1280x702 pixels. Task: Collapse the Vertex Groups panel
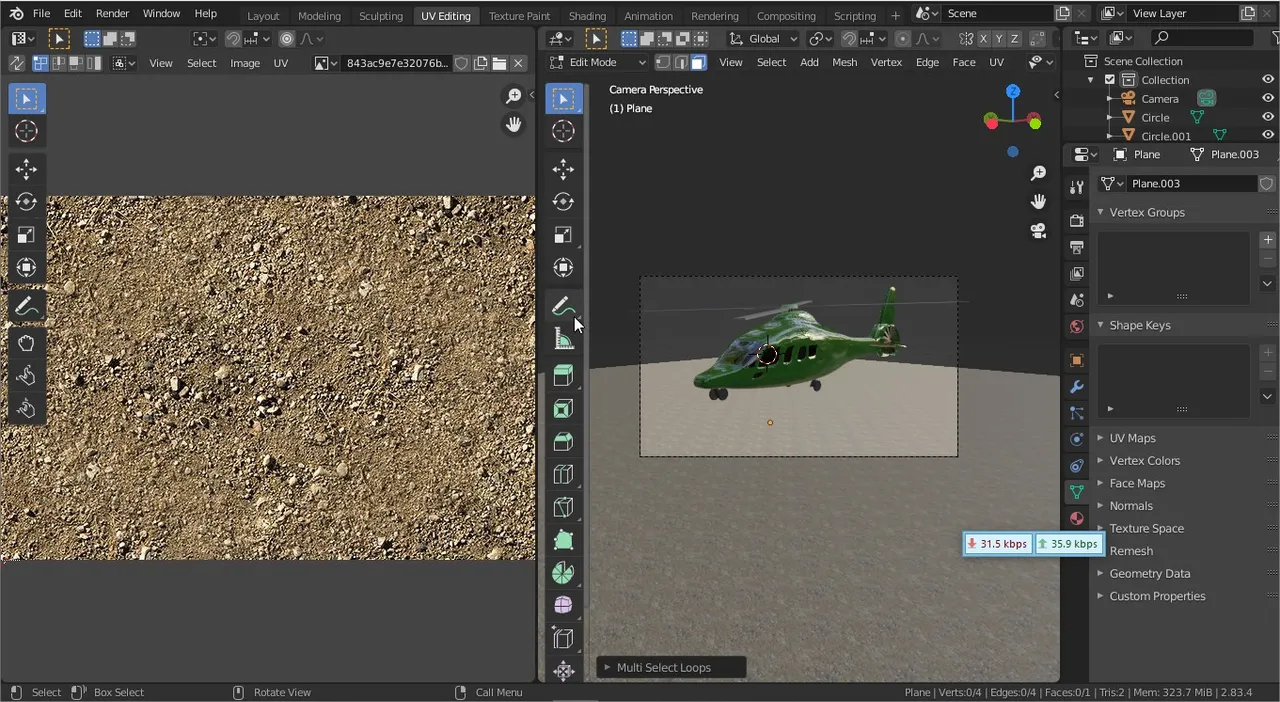(1101, 212)
